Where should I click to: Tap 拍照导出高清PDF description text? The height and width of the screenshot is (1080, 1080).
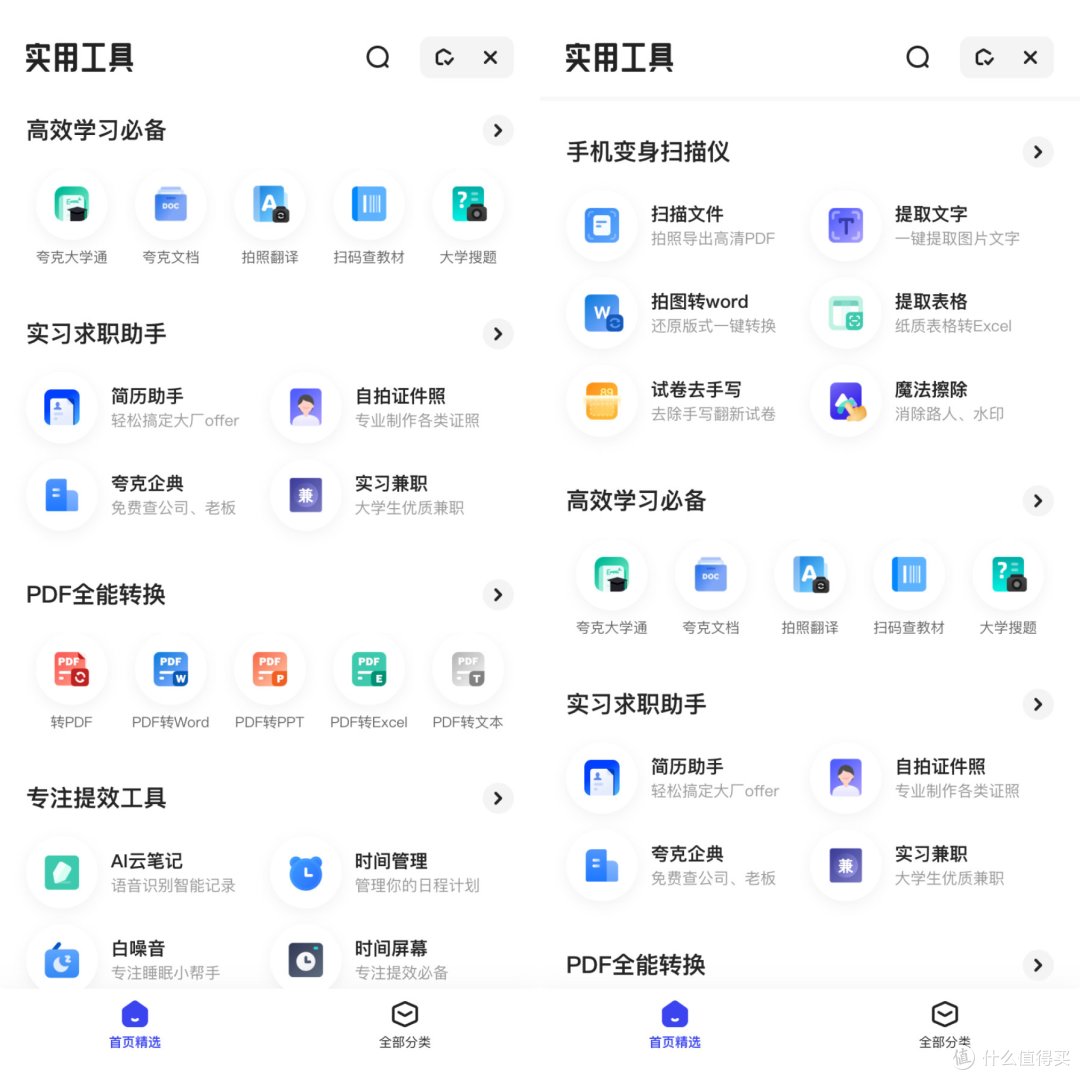pos(713,239)
